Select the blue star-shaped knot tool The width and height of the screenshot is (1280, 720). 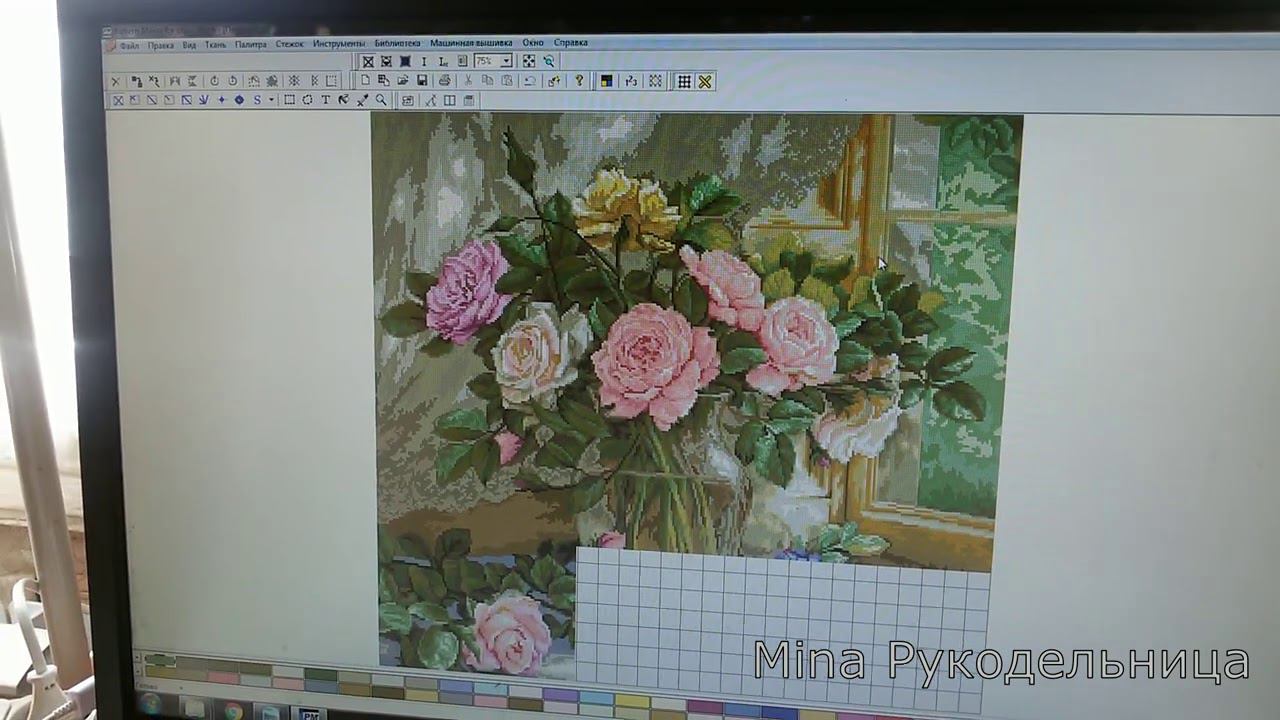pyautogui.click(x=221, y=100)
